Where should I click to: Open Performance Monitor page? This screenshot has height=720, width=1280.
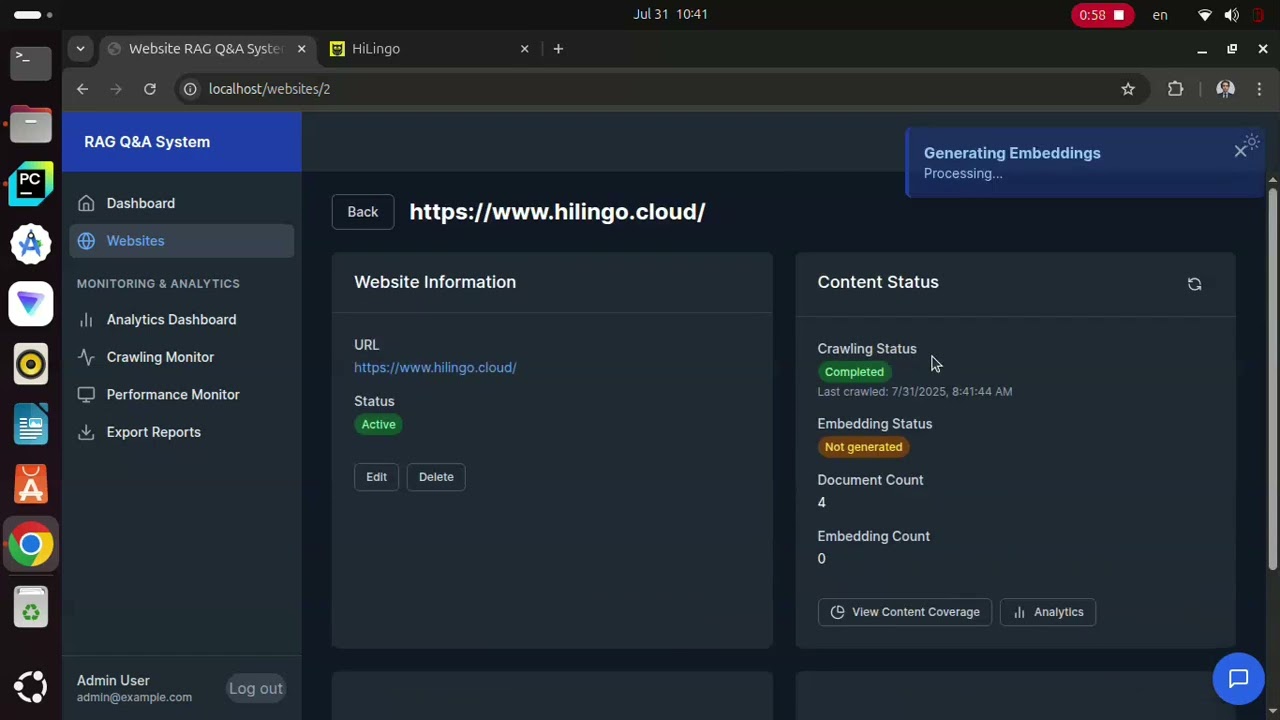[x=182, y=395]
